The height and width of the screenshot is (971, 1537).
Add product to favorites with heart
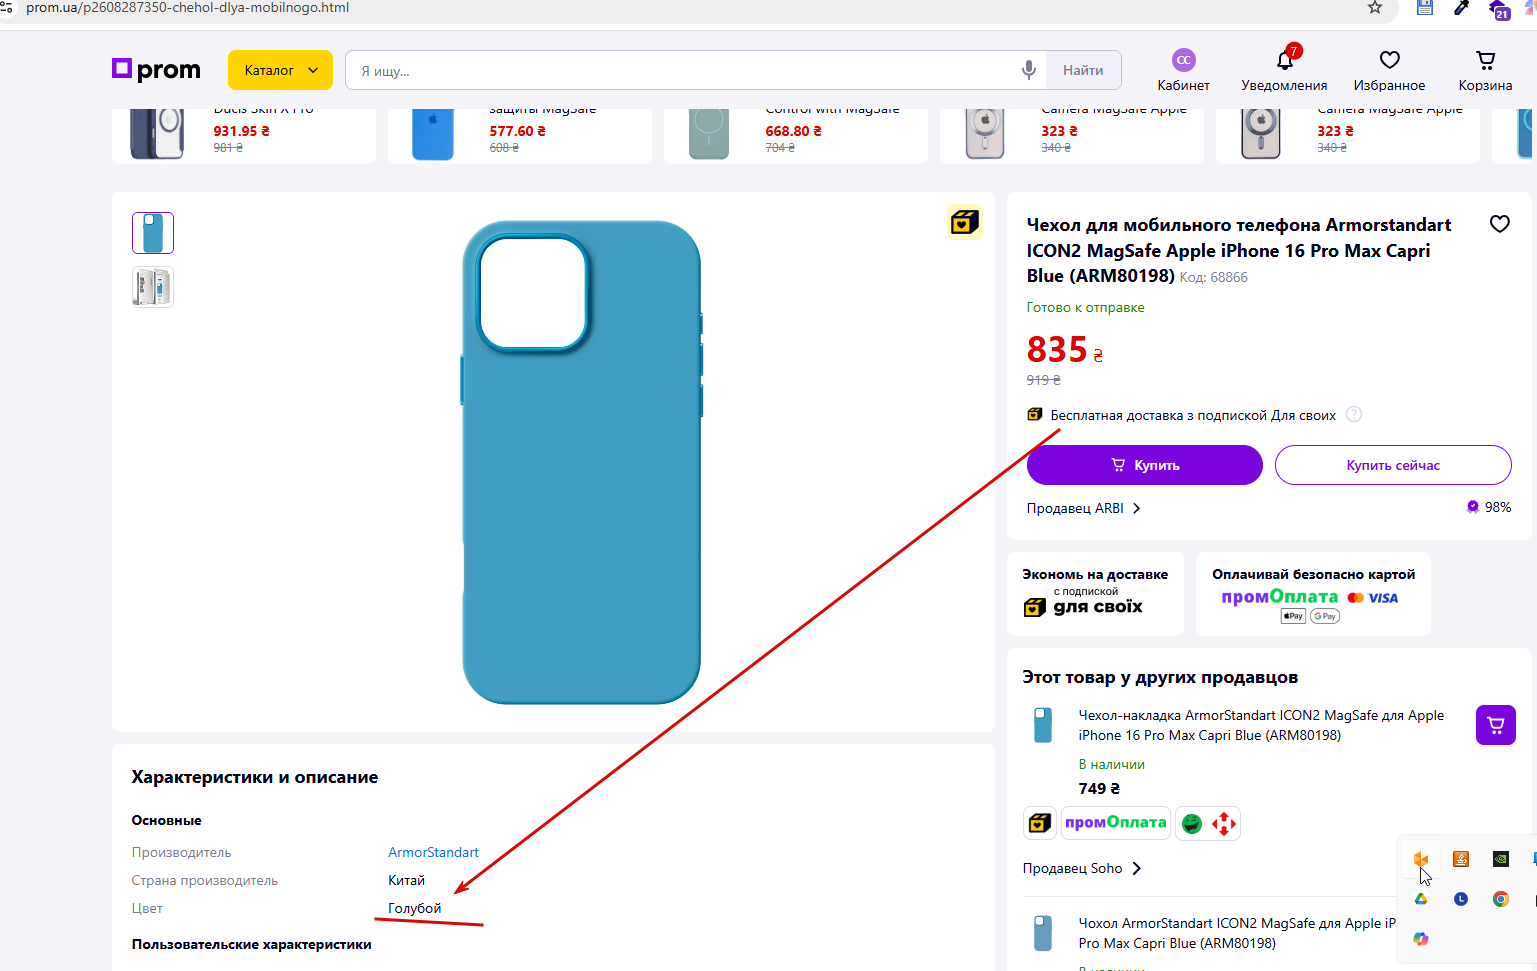pyautogui.click(x=1499, y=224)
